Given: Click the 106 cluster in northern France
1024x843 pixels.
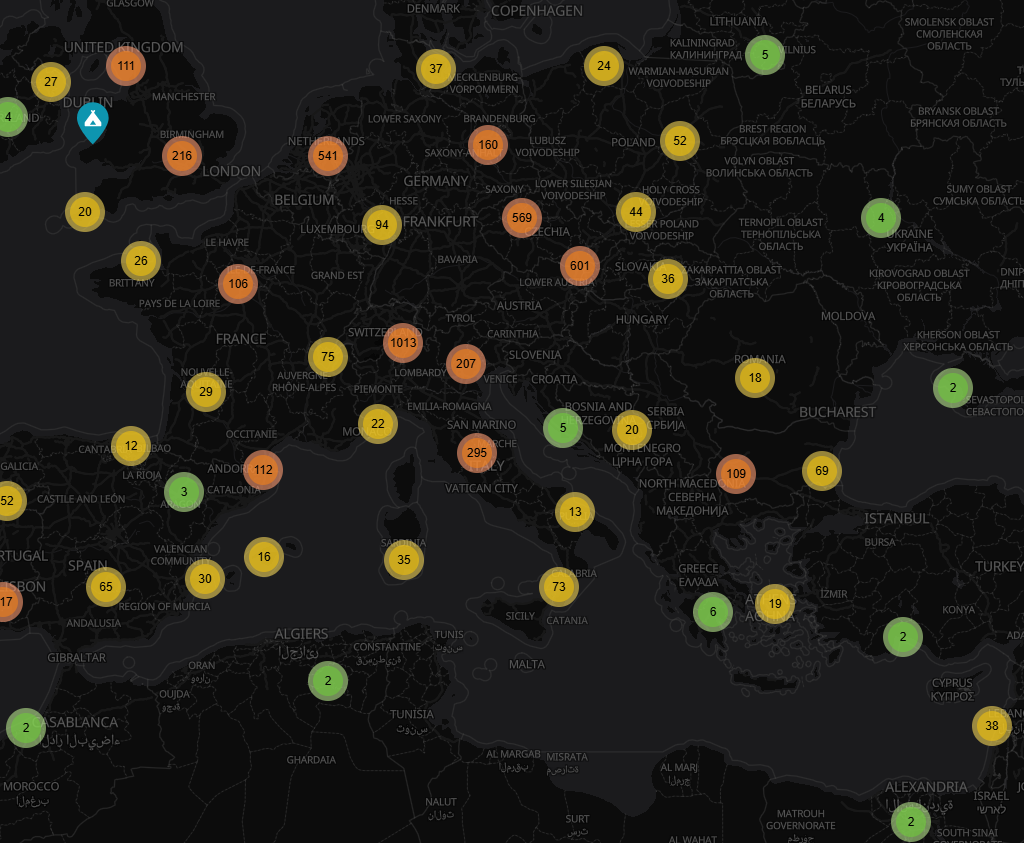Looking at the screenshot, I should click(x=238, y=284).
